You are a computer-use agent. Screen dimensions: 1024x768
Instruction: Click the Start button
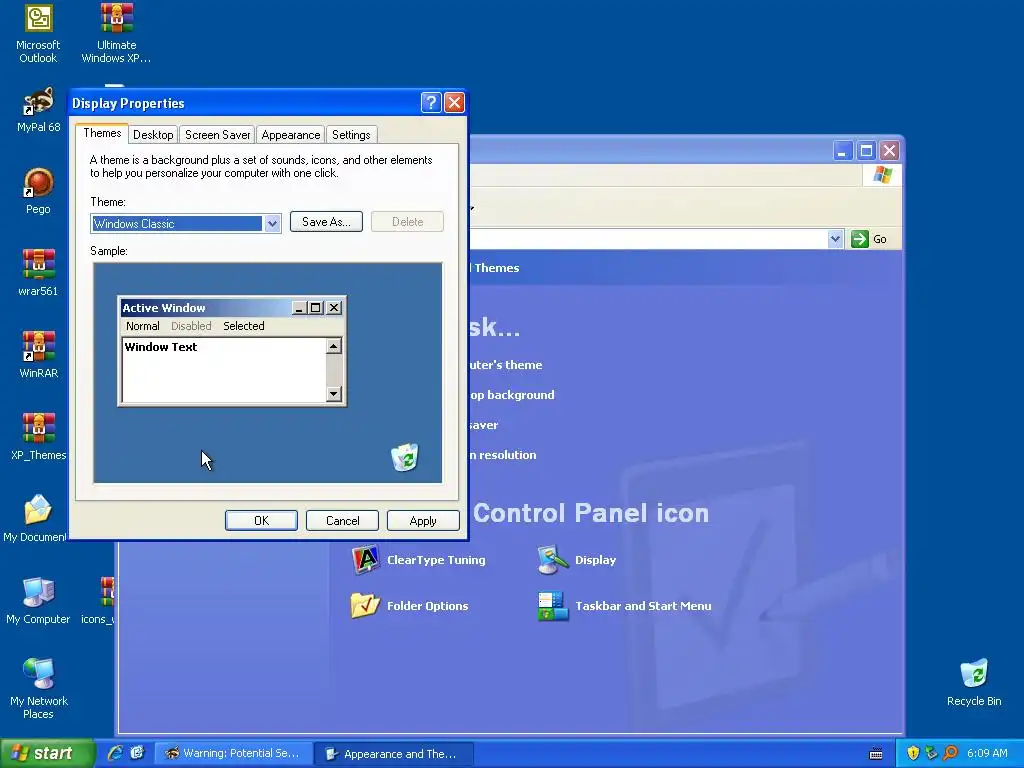point(47,753)
